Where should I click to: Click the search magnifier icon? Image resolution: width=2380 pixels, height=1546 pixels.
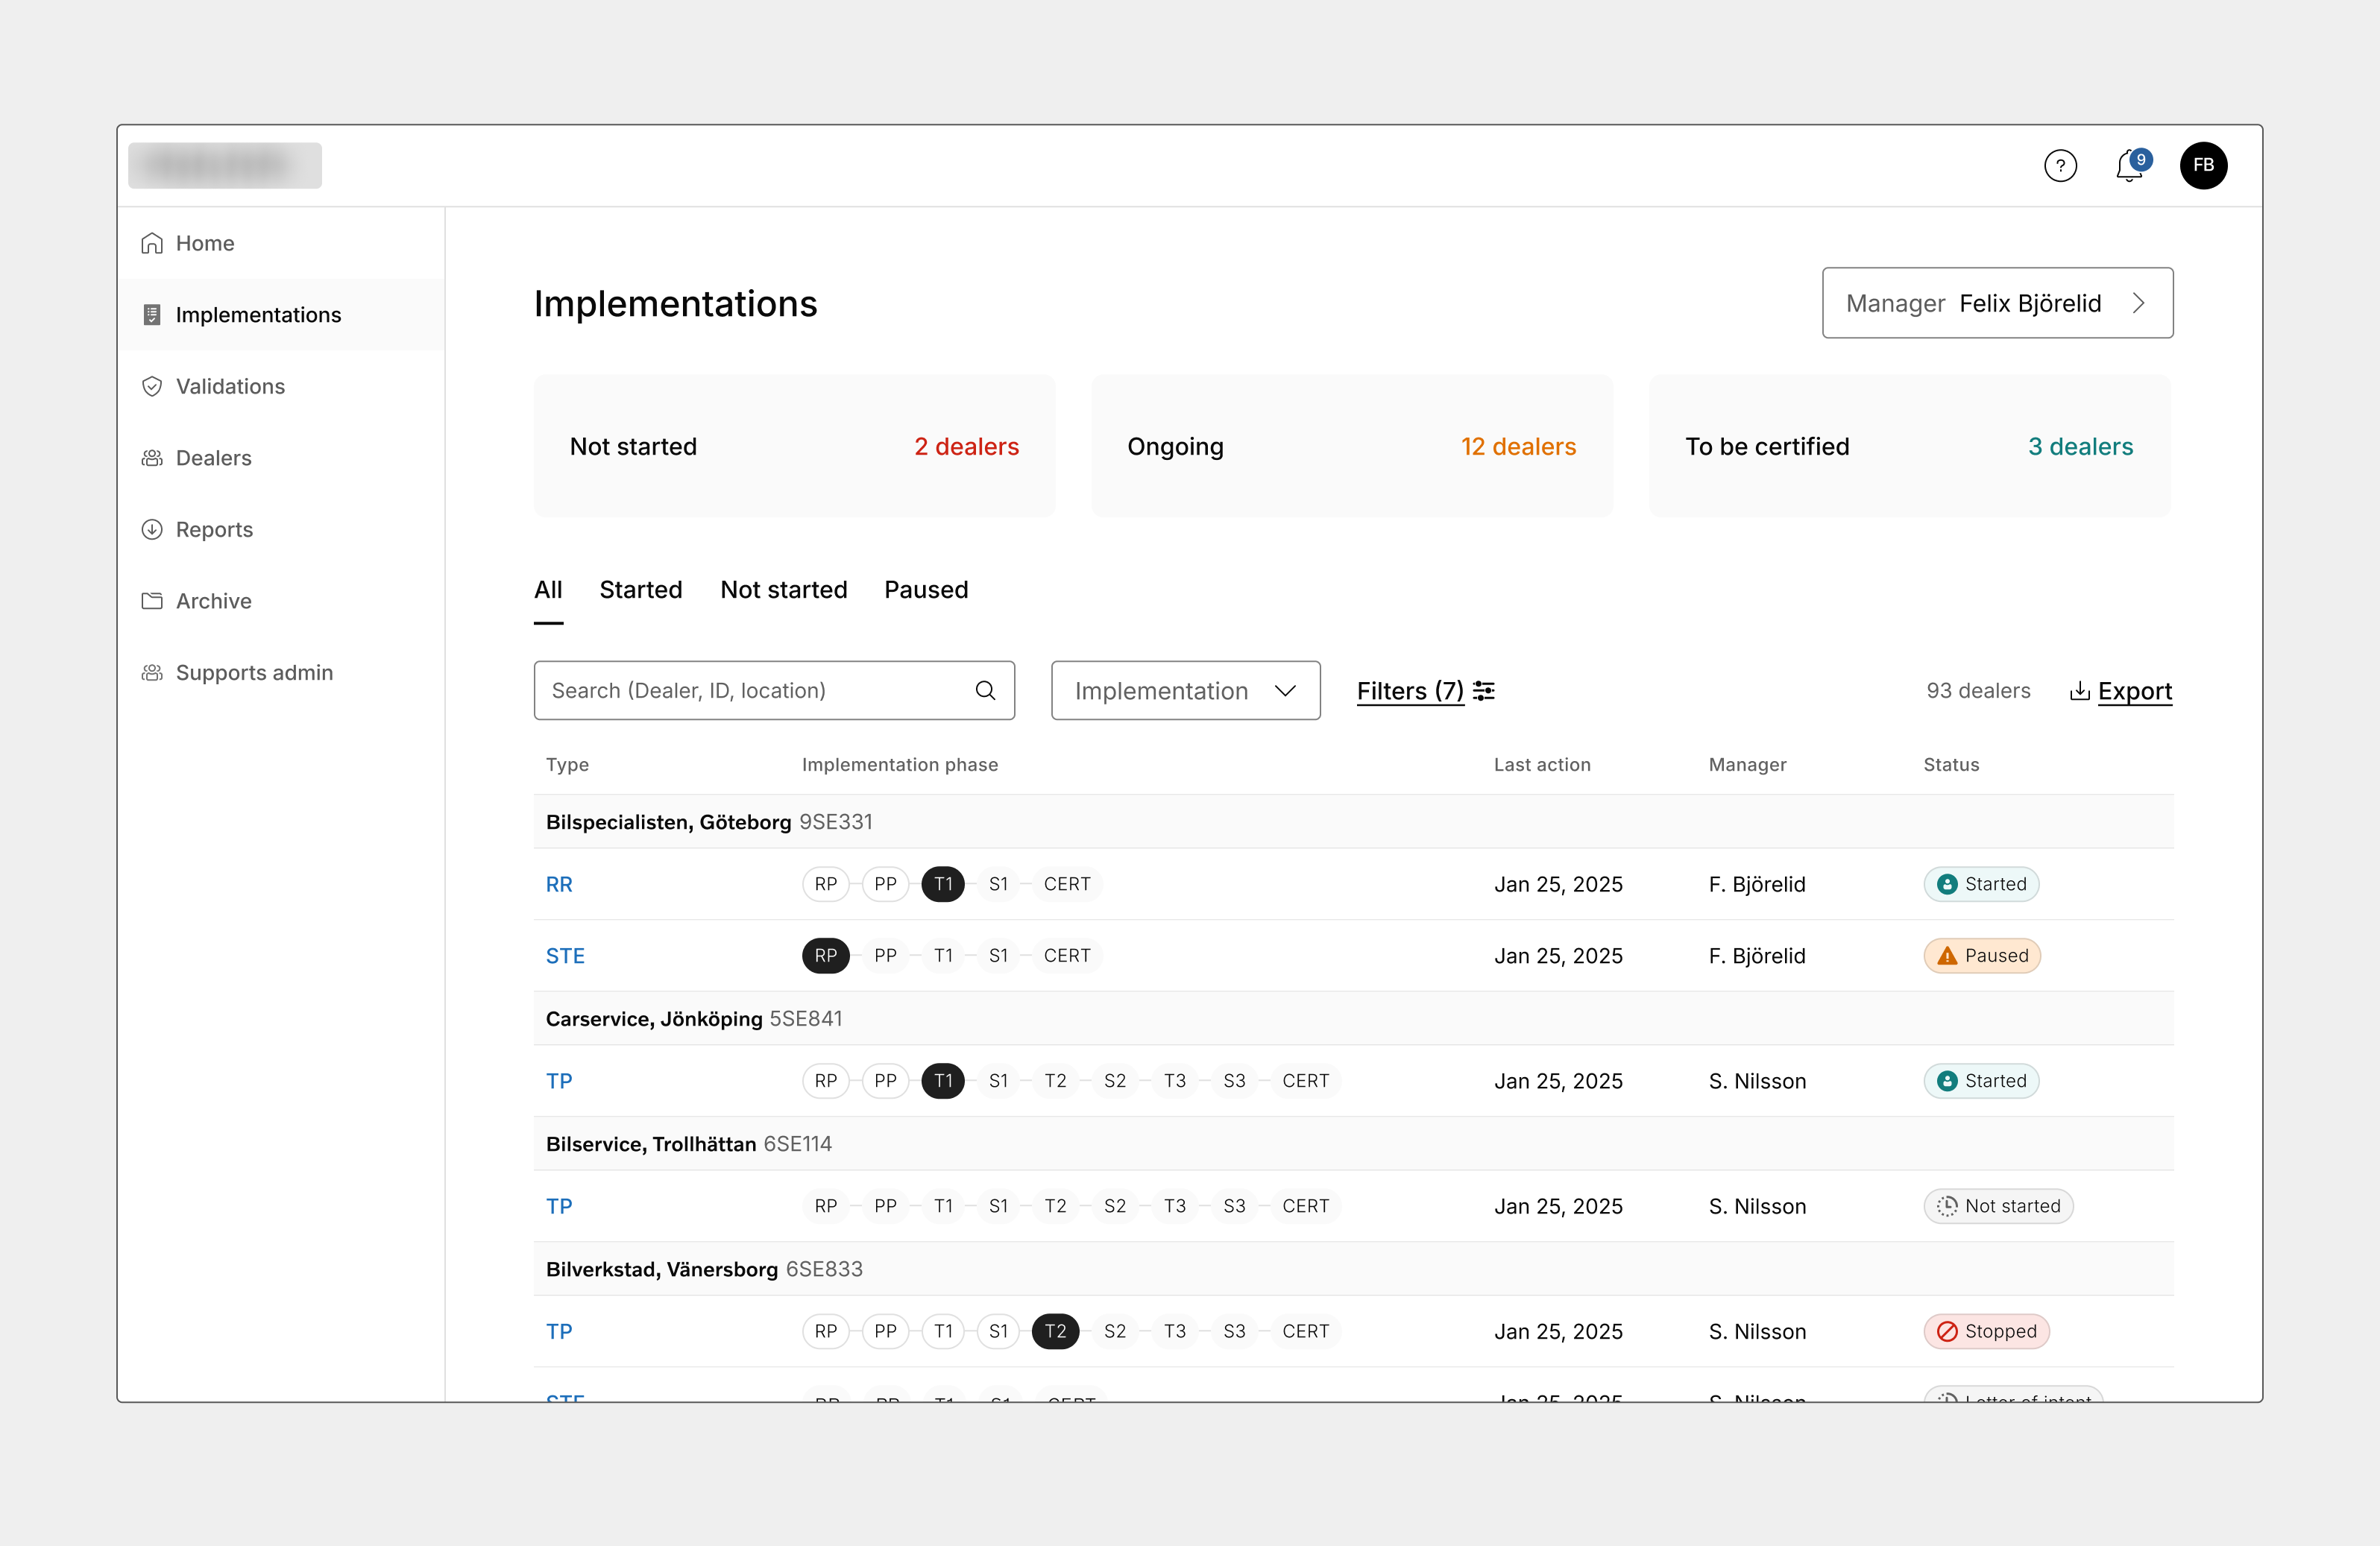(985, 690)
